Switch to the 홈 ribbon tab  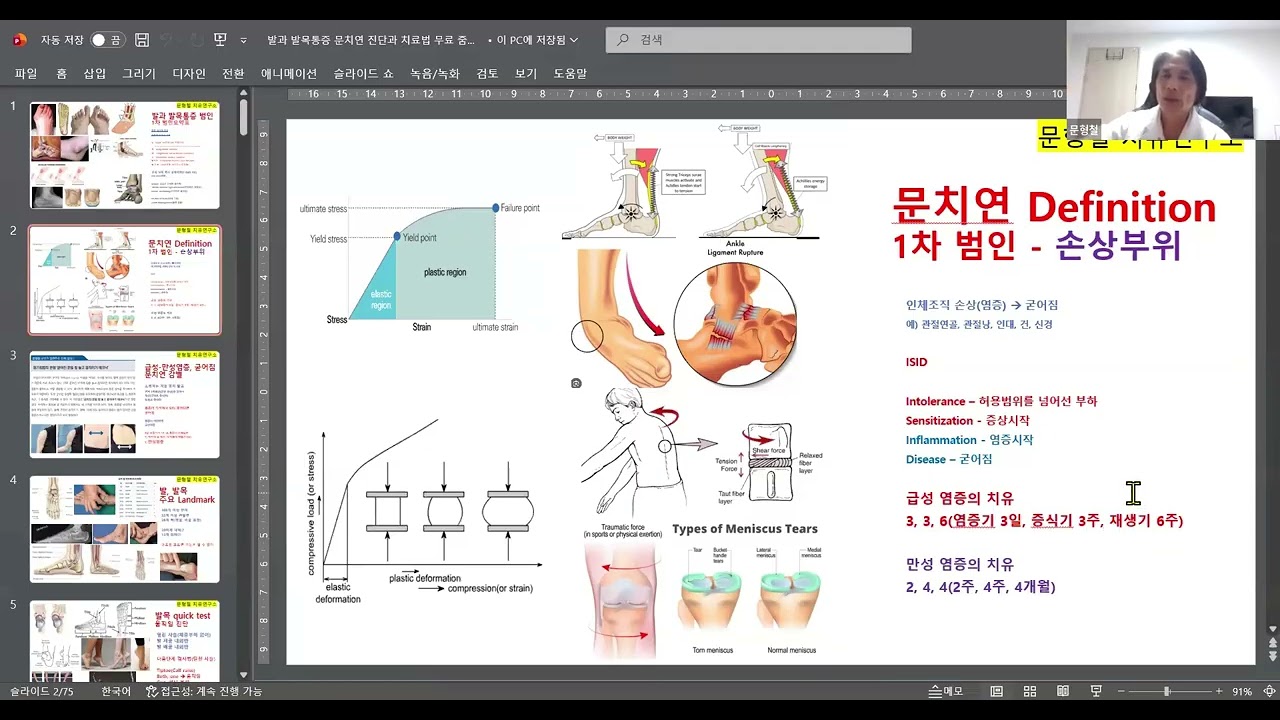coord(61,74)
